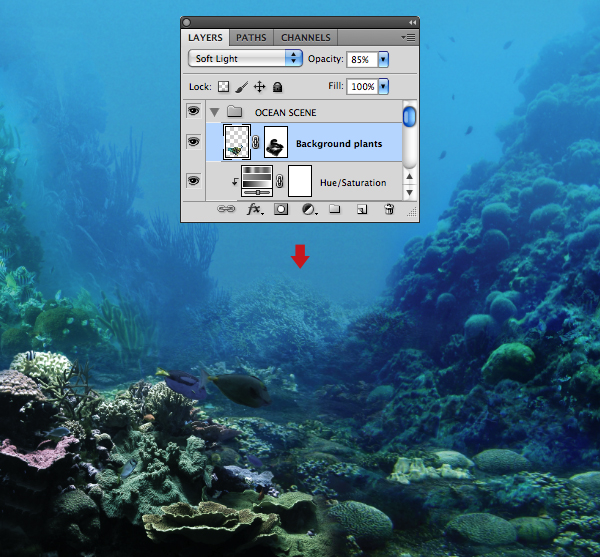This screenshot has width=600, height=557.
Task: Click the Hue/Saturation clipping arrow indicator
Action: 235,182
